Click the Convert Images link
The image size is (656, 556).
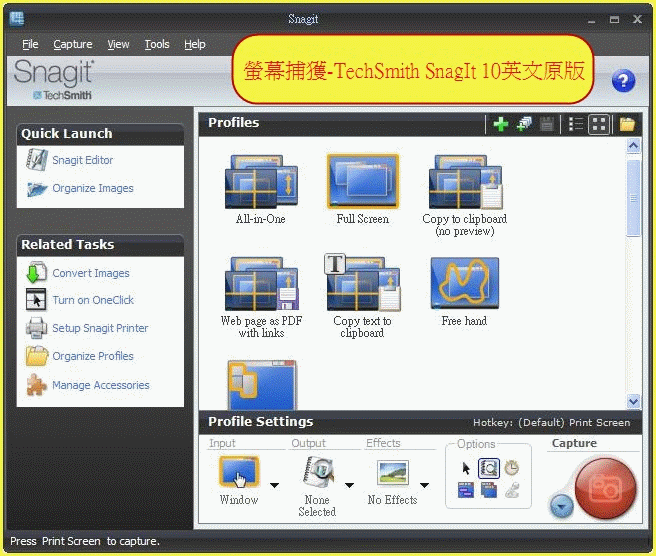[90, 273]
